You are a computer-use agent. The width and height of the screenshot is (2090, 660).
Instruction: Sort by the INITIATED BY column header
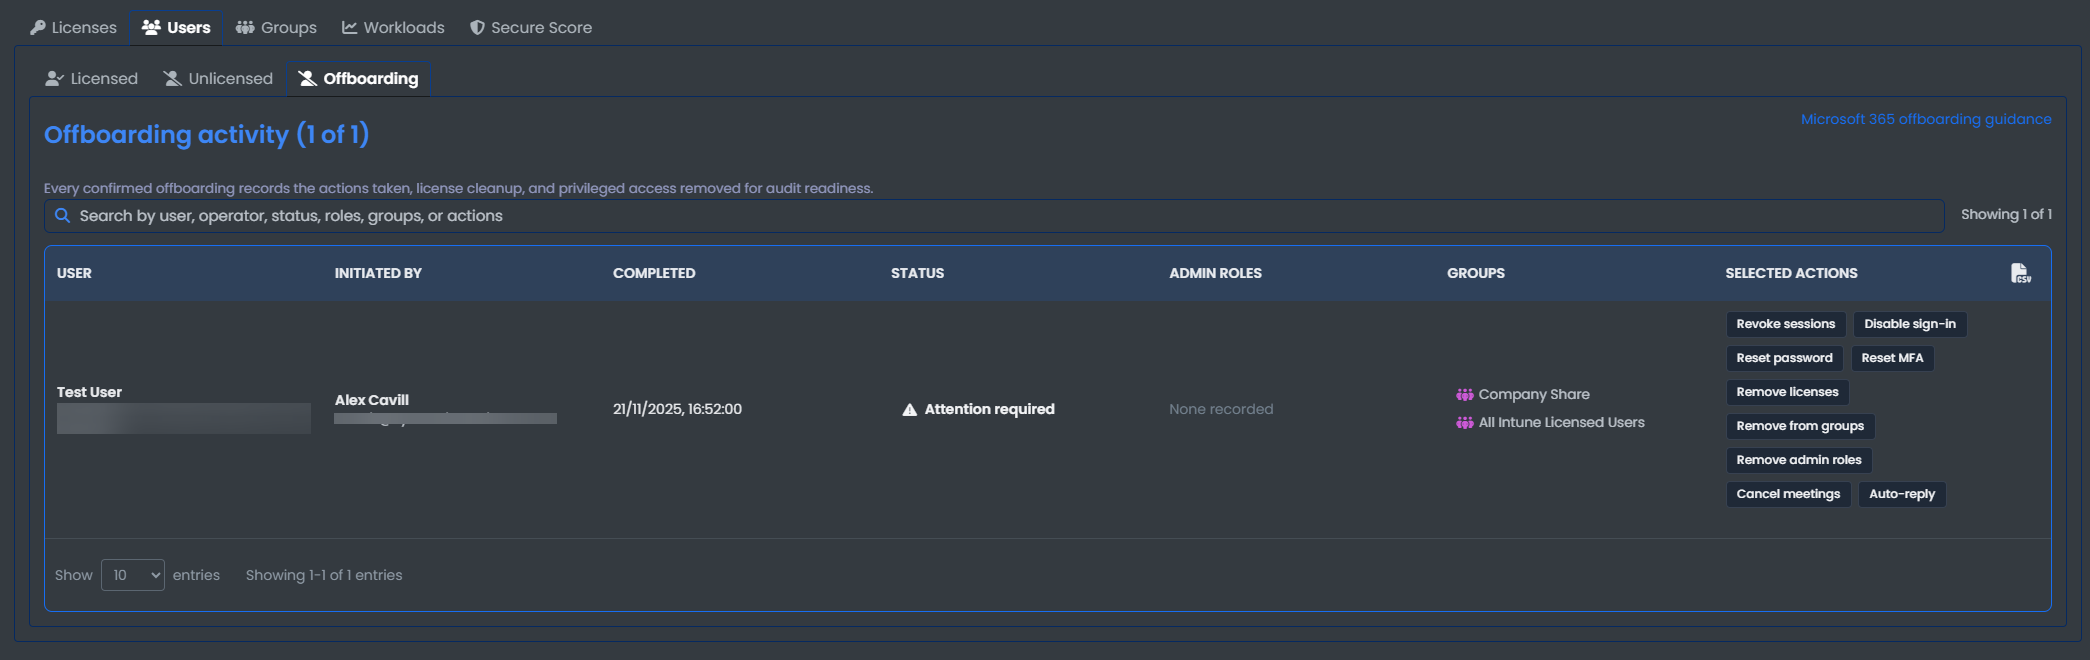pos(378,273)
